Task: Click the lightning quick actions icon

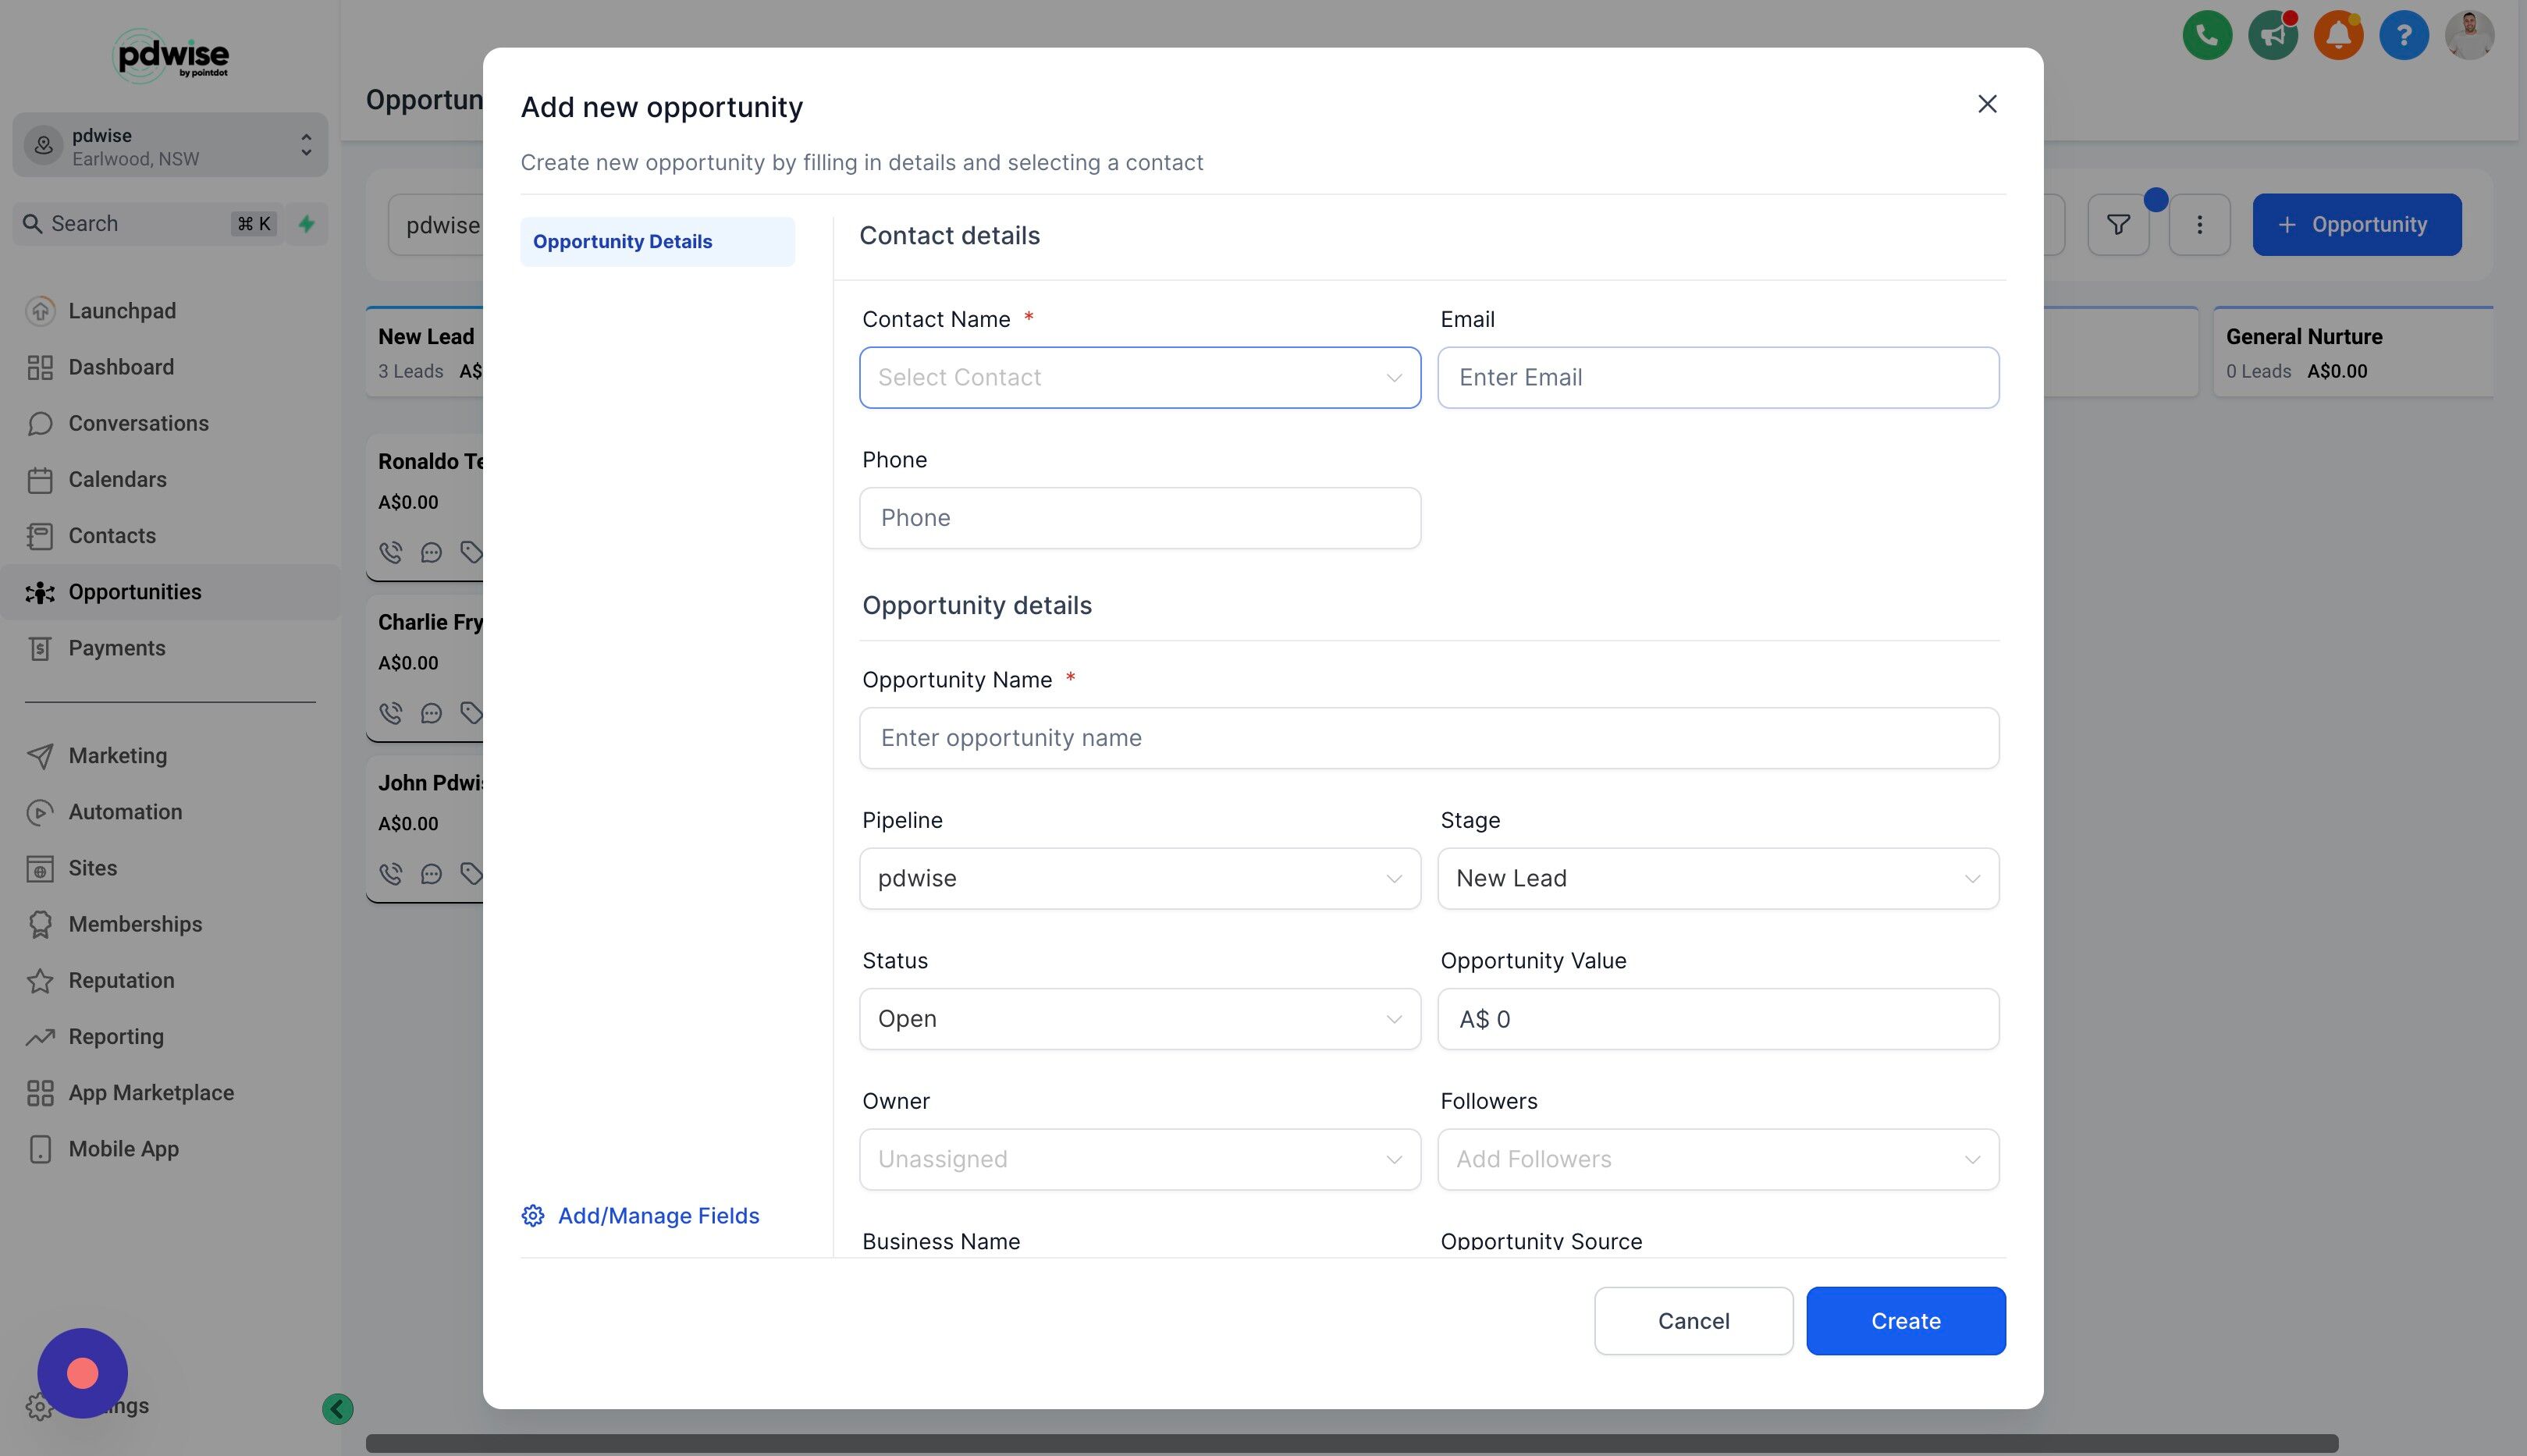Action: pyautogui.click(x=307, y=224)
